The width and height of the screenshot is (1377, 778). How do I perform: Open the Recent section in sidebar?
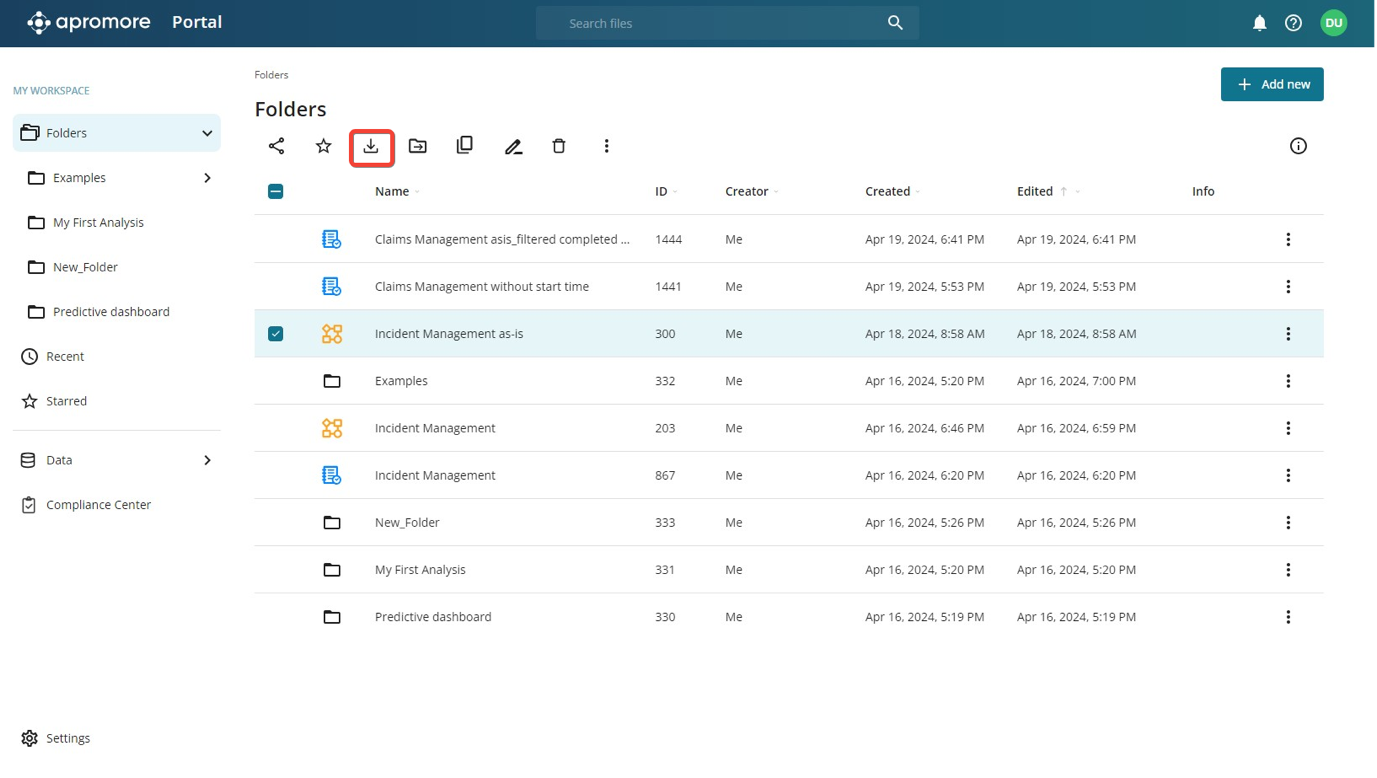point(65,356)
